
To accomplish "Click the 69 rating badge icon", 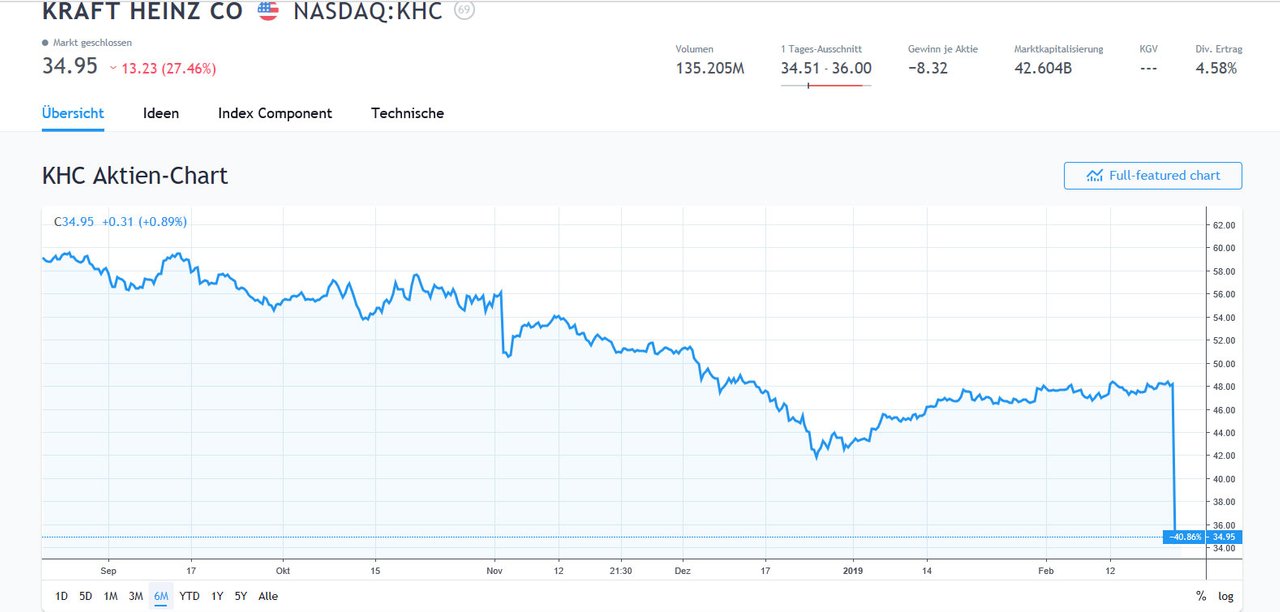I will tap(464, 10).
